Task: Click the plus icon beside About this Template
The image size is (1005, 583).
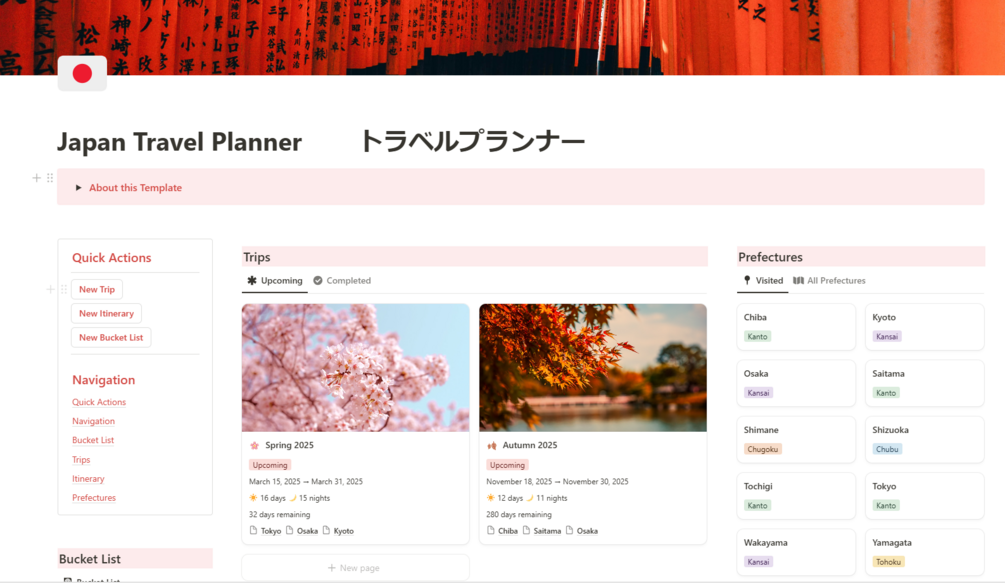Action: [37, 177]
